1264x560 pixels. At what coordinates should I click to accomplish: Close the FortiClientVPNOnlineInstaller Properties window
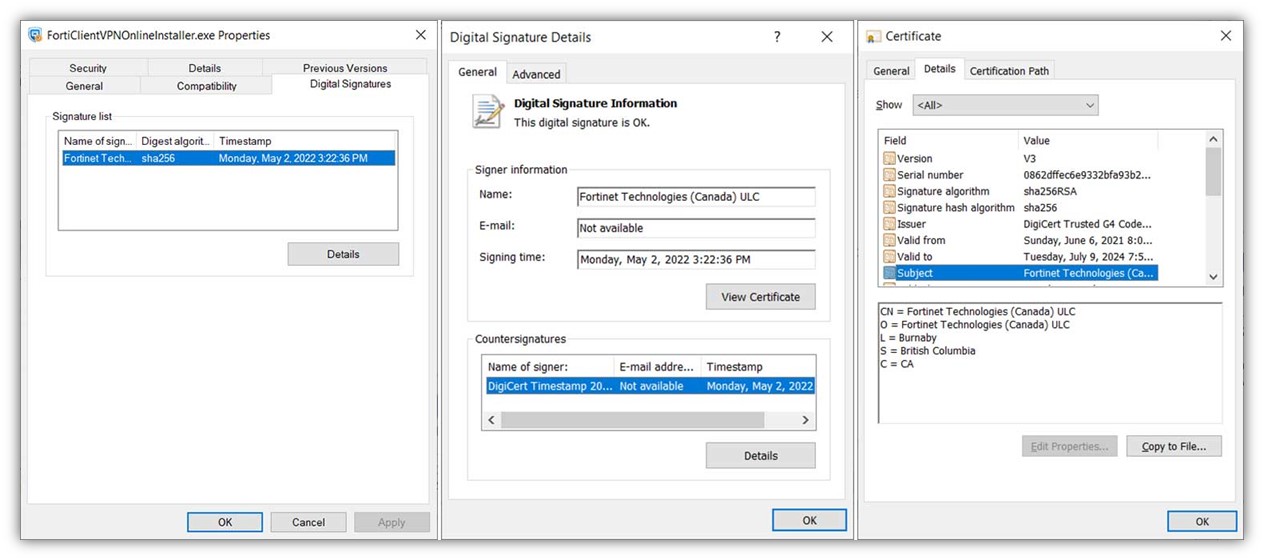[421, 35]
